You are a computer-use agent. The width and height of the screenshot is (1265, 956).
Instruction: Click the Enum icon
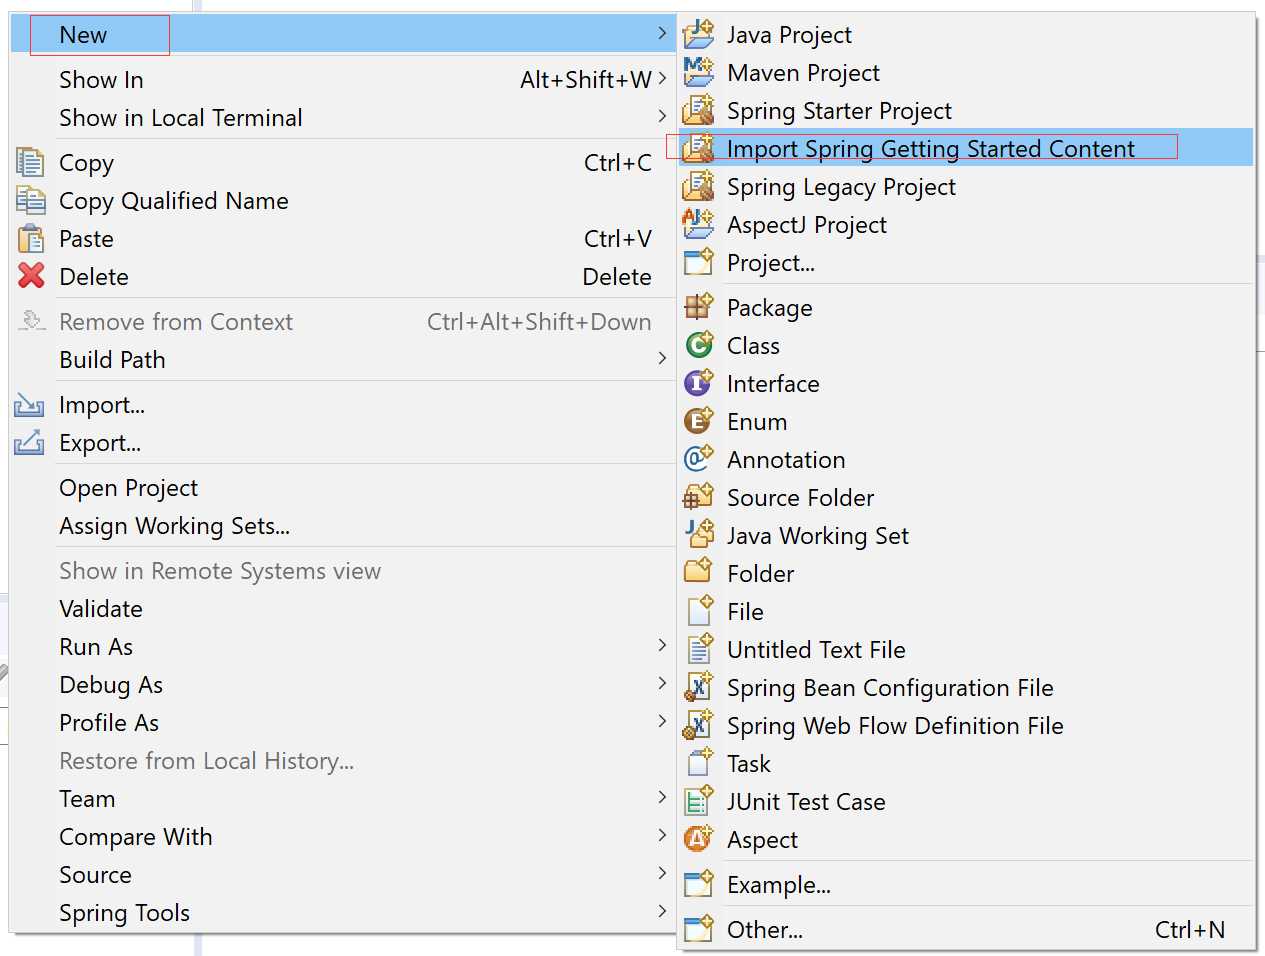698,421
